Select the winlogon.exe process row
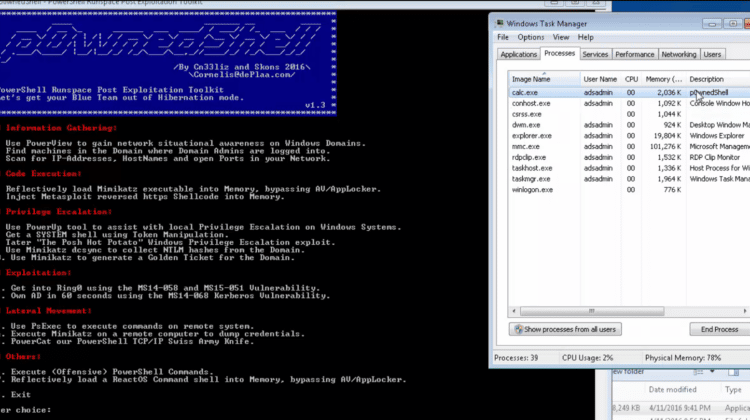750x420 pixels. (x=629, y=190)
